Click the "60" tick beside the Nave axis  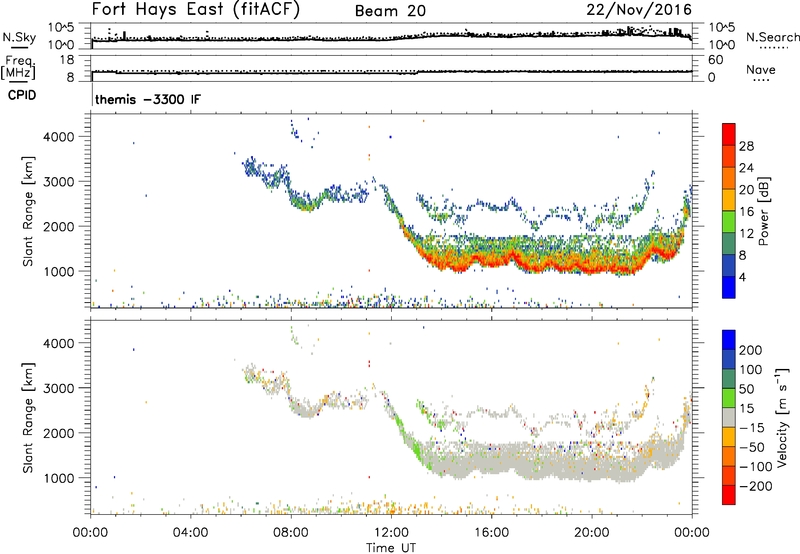716,60
